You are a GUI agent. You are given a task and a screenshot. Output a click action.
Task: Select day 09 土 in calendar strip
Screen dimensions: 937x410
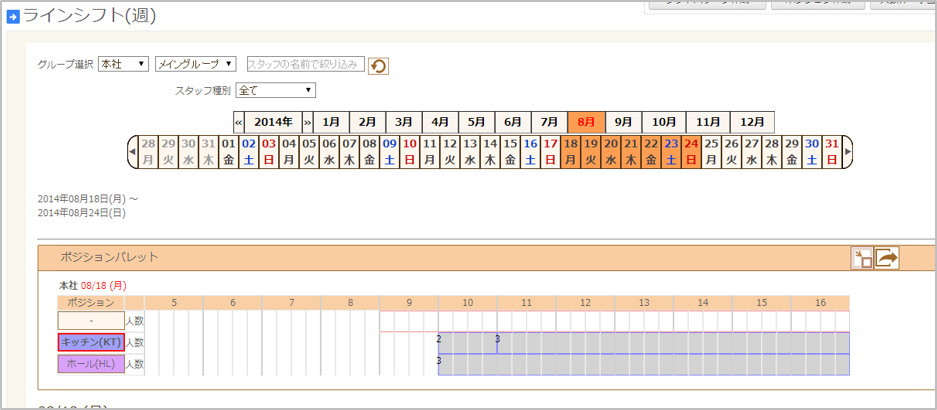click(x=390, y=152)
